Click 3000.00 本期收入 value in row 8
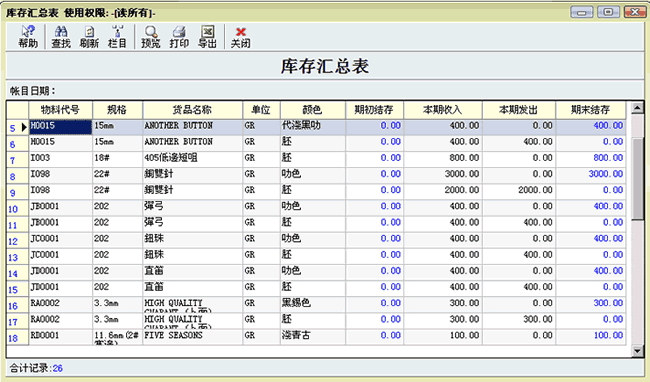Viewport: 650px width, 382px height. click(x=443, y=175)
